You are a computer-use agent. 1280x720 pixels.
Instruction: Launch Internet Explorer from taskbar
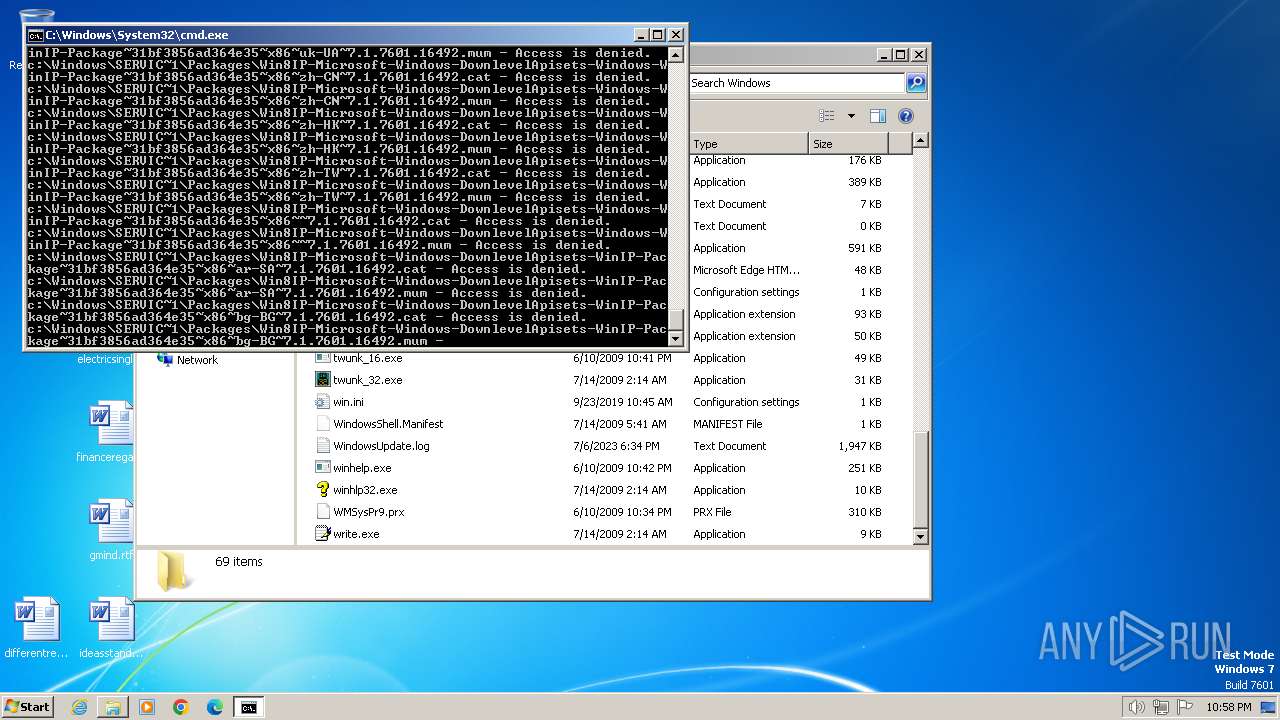79,707
